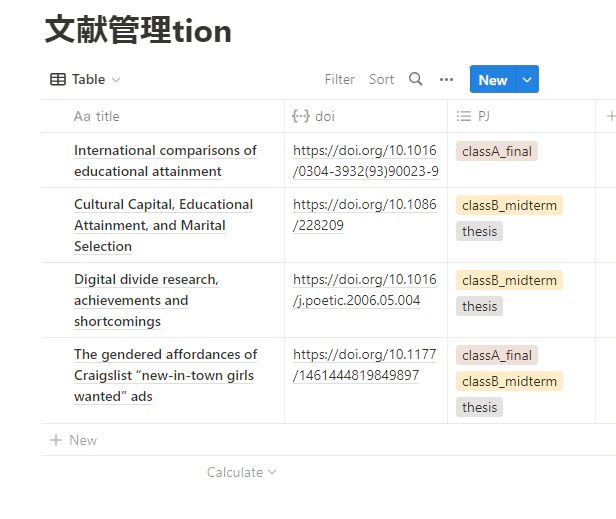Screen dimensions: 616x519
Task: Click the PJ column header
Action: click(x=521, y=116)
